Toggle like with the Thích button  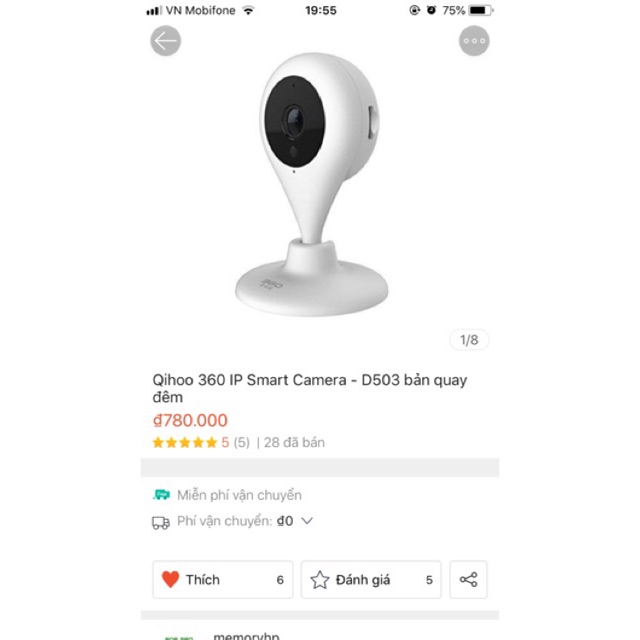(223, 580)
